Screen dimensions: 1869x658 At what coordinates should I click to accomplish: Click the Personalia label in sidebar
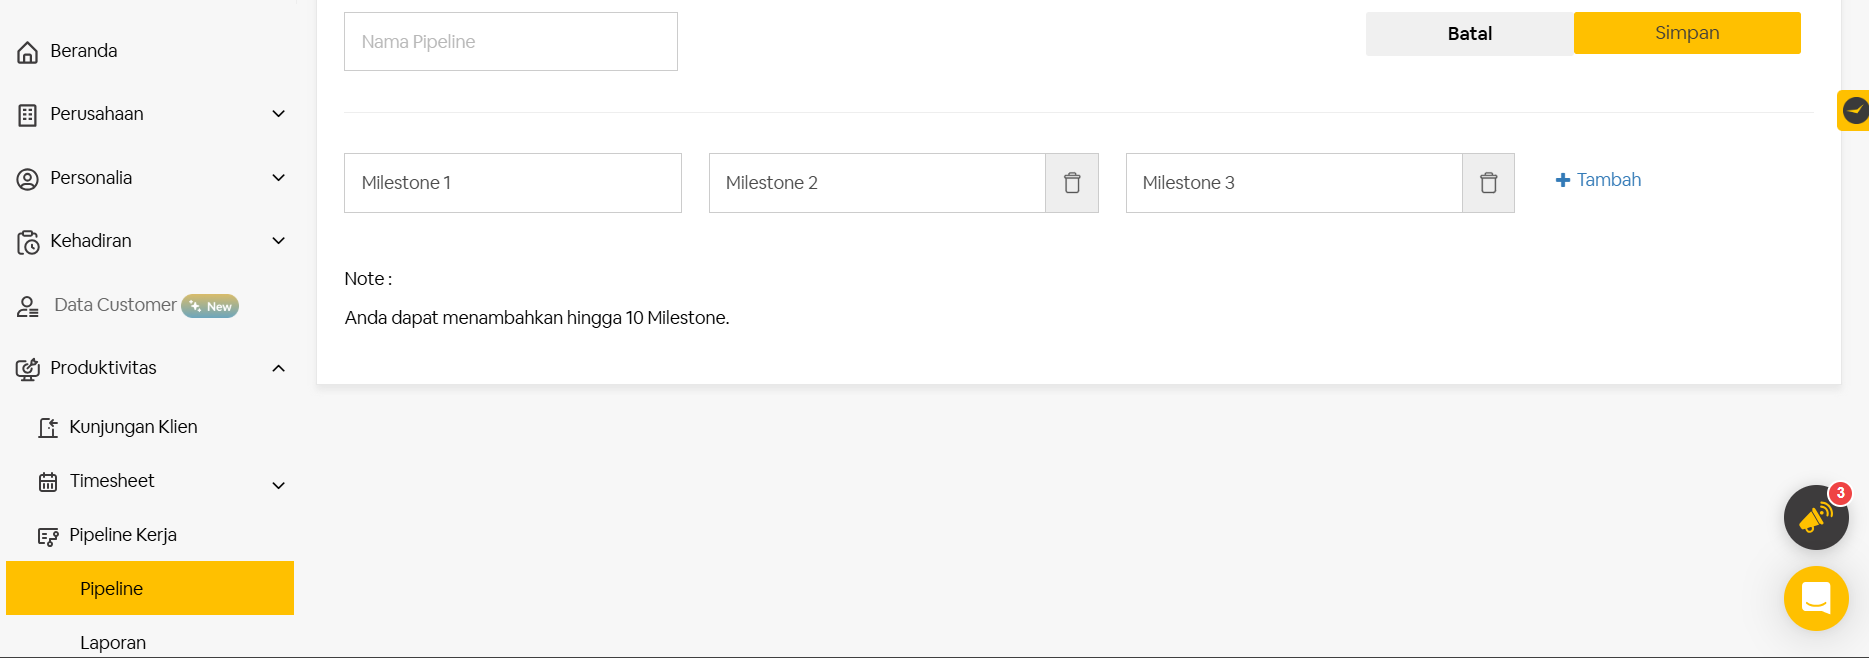click(x=91, y=178)
